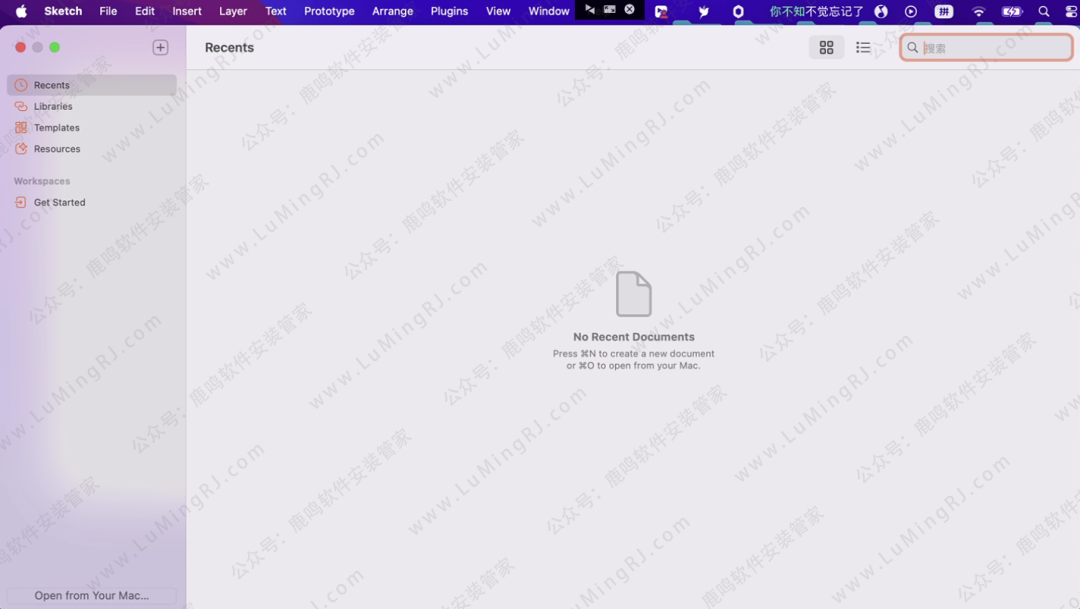Open the File menu

[x=108, y=11]
